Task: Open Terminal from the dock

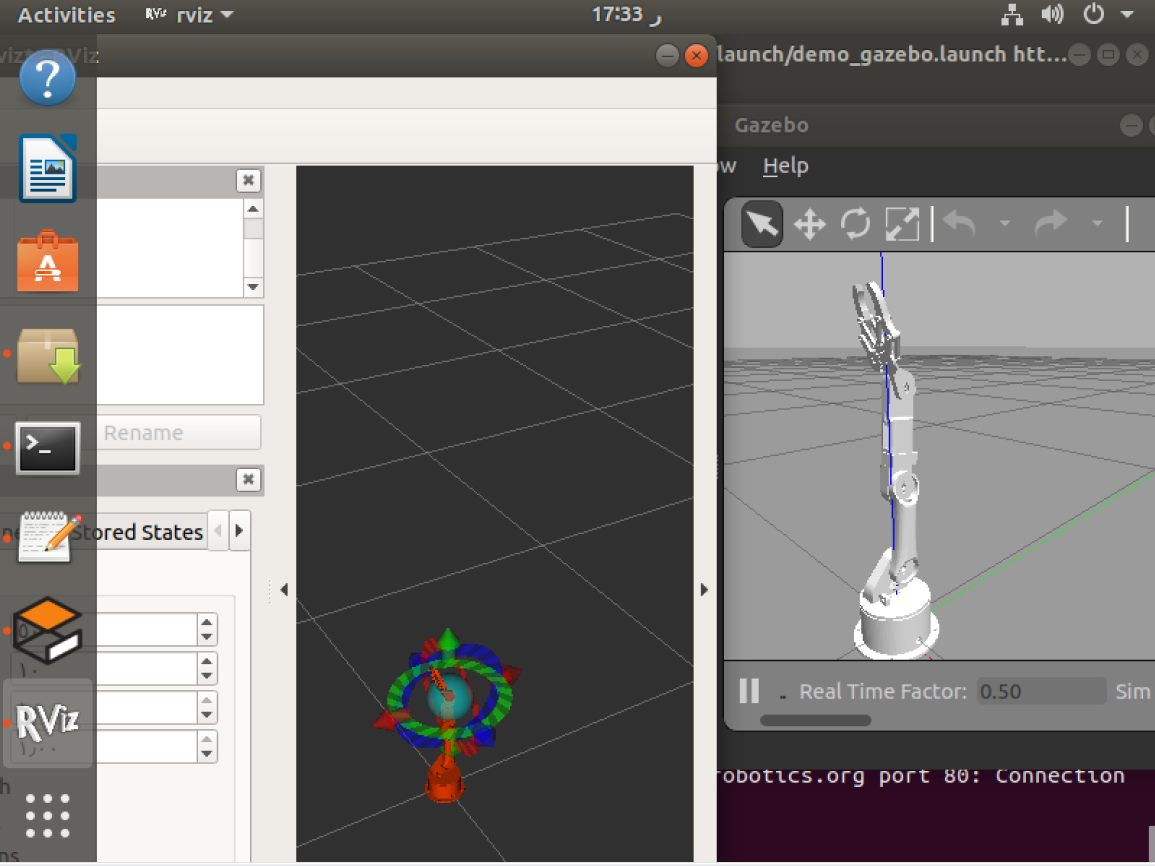Action: click(48, 448)
